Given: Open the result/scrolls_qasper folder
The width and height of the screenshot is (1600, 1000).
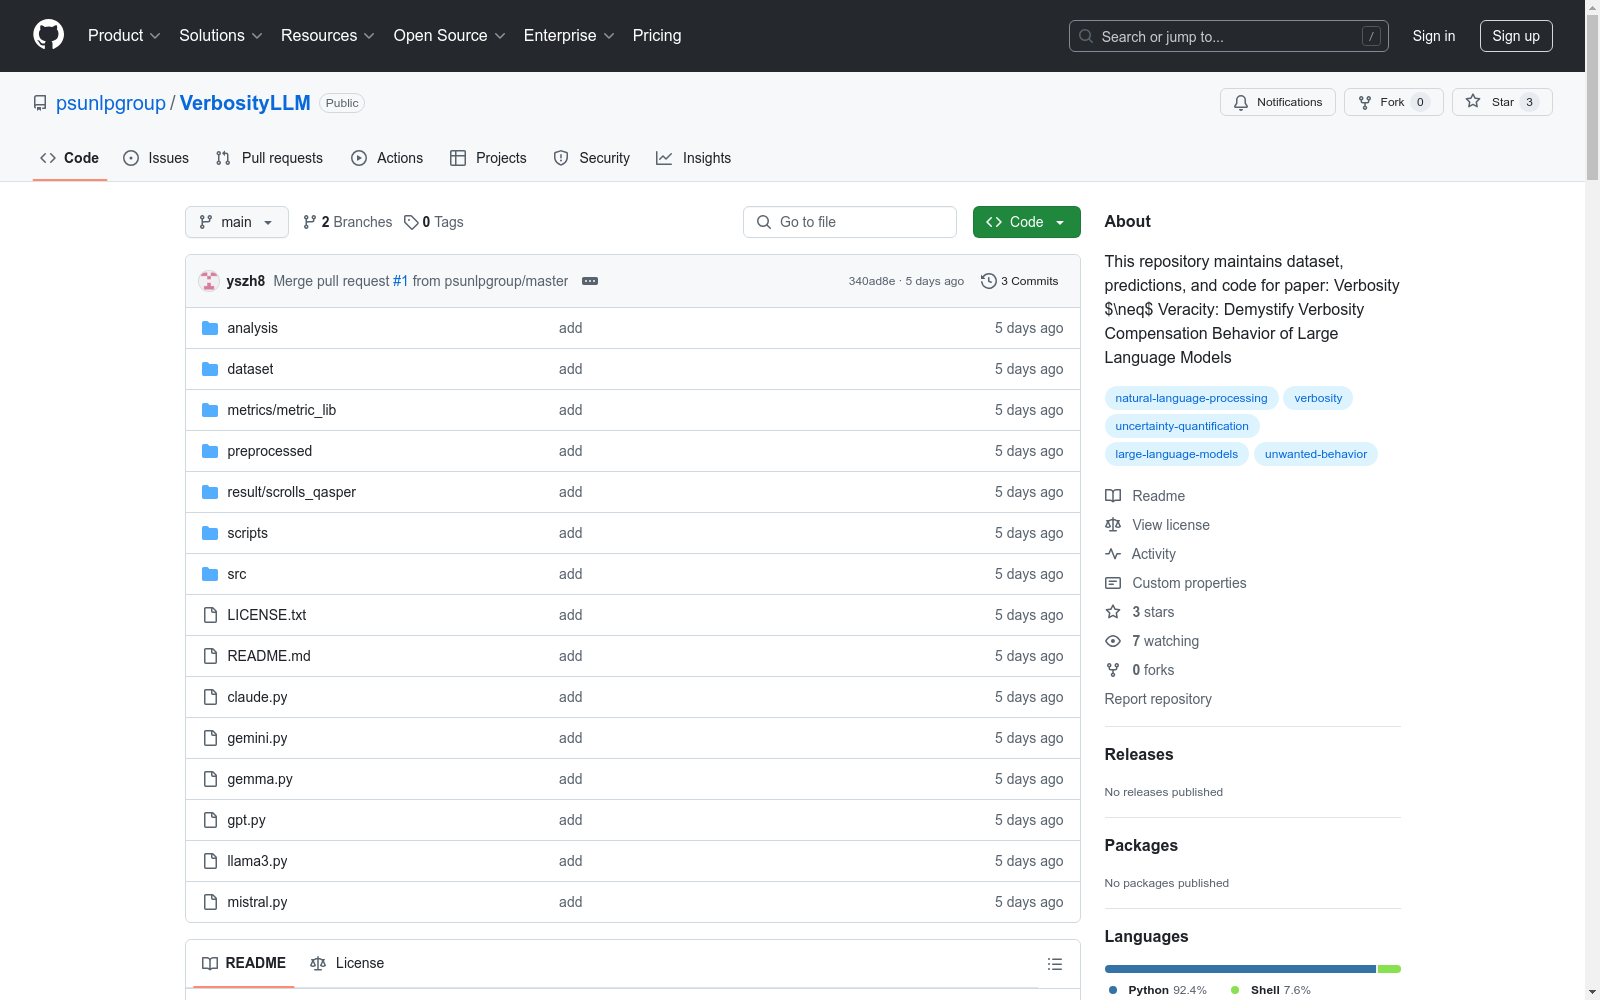Looking at the screenshot, I should [291, 492].
